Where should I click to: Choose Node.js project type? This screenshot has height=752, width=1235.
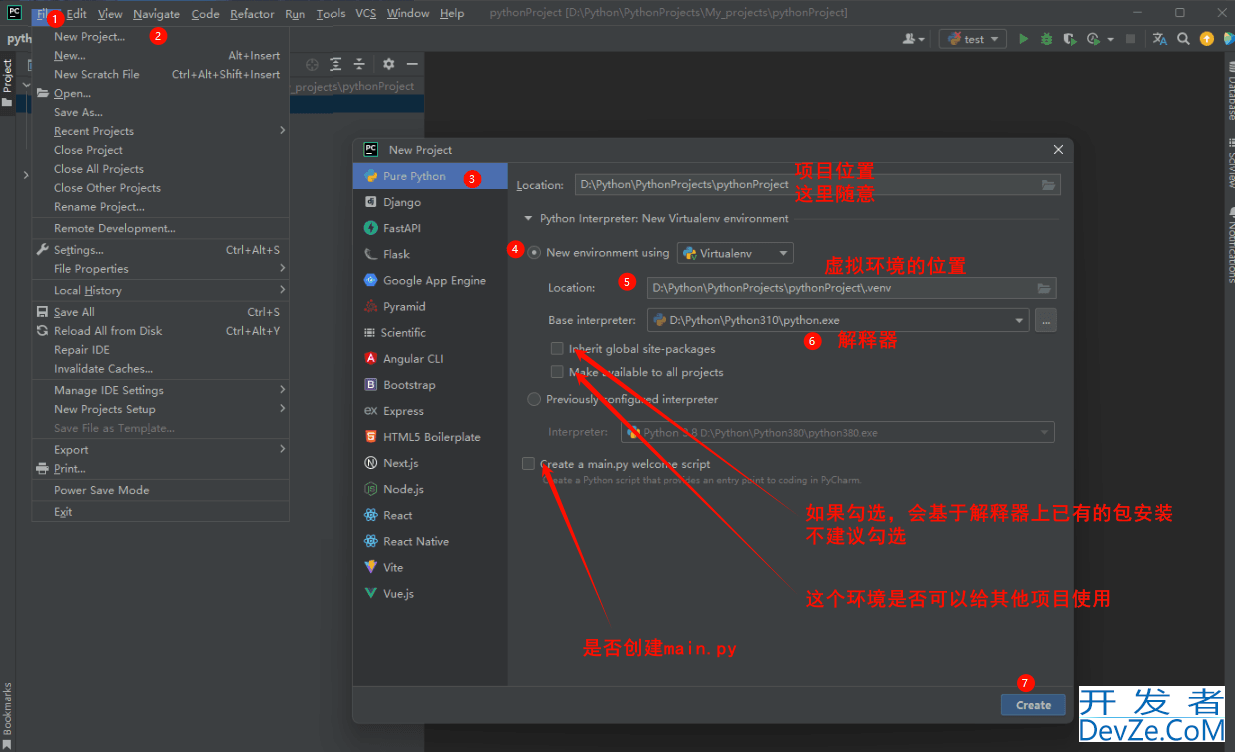click(x=430, y=489)
